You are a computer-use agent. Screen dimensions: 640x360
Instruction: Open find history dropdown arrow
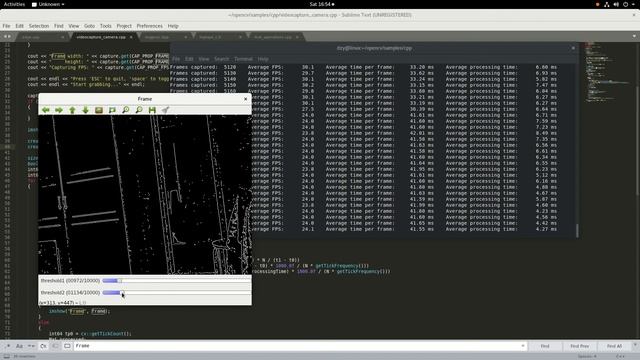(x=522, y=346)
